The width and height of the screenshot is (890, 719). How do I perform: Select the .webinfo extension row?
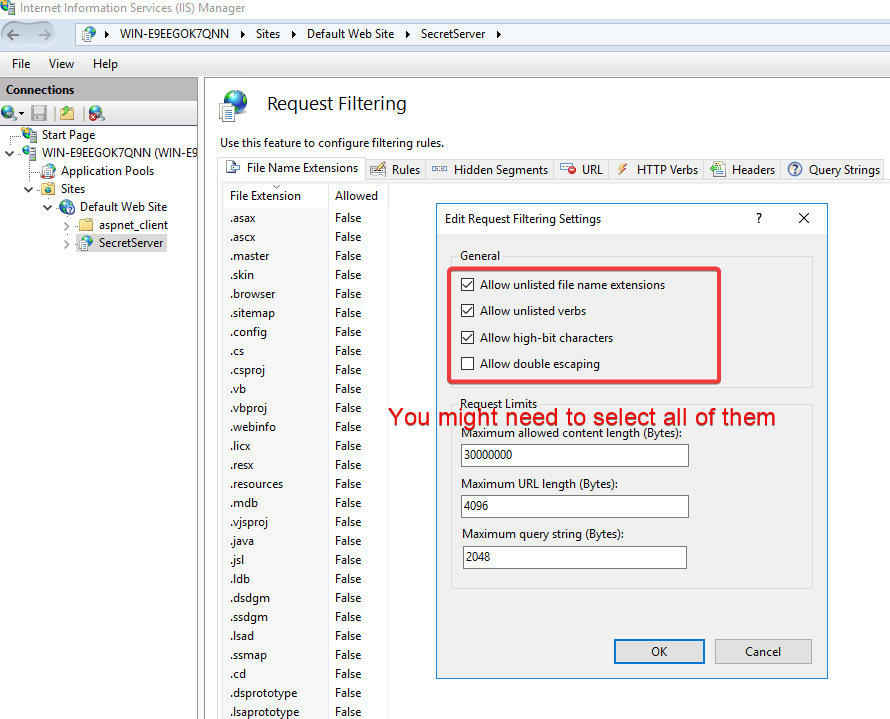(x=305, y=427)
